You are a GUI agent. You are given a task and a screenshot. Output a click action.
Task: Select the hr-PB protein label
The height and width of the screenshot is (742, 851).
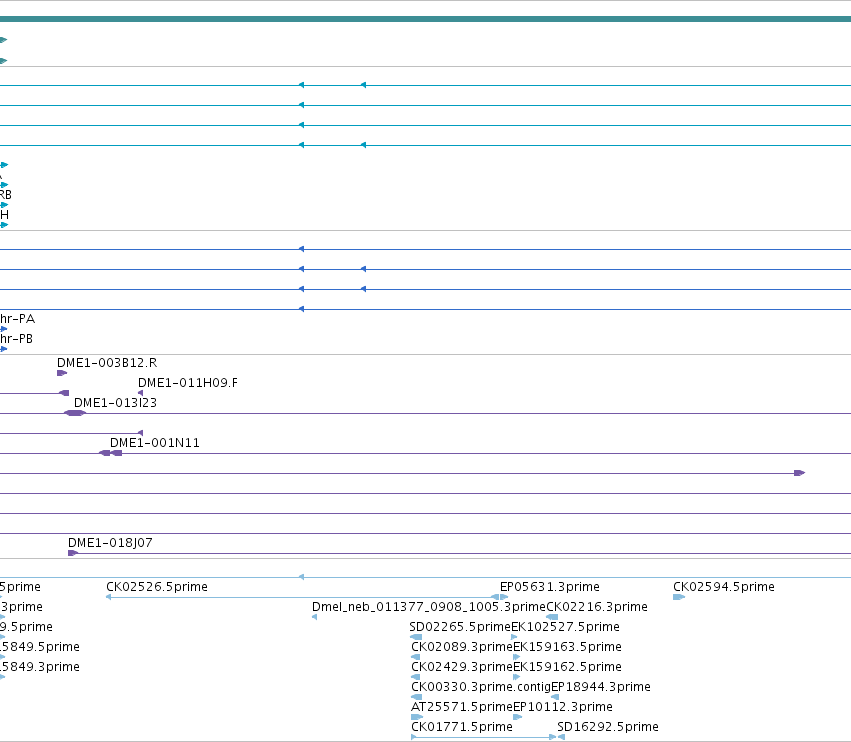point(16,339)
